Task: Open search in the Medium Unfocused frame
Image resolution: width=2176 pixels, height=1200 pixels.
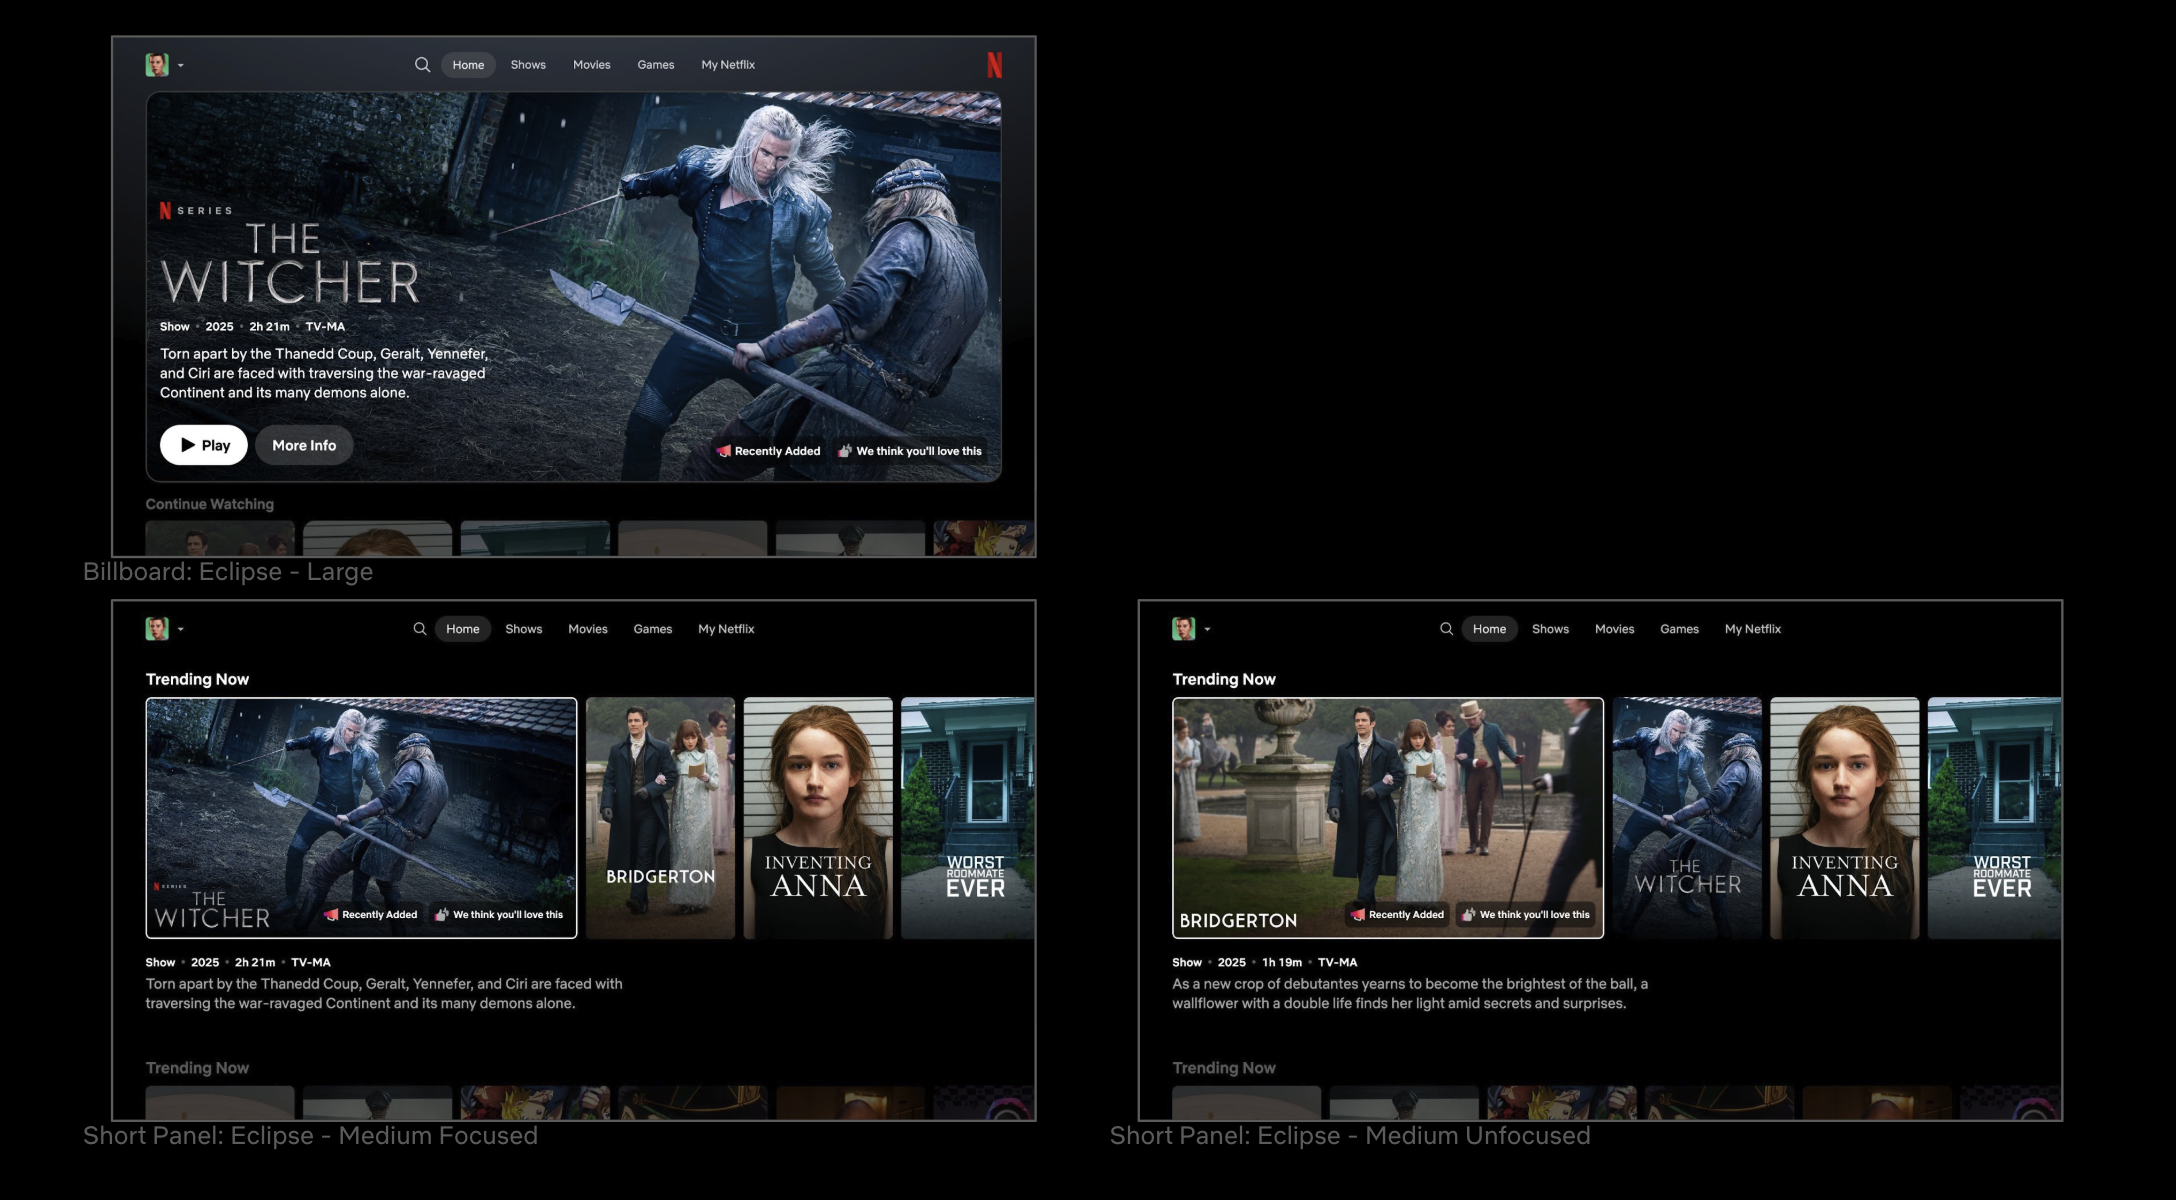Action: (x=1446, y=629)
